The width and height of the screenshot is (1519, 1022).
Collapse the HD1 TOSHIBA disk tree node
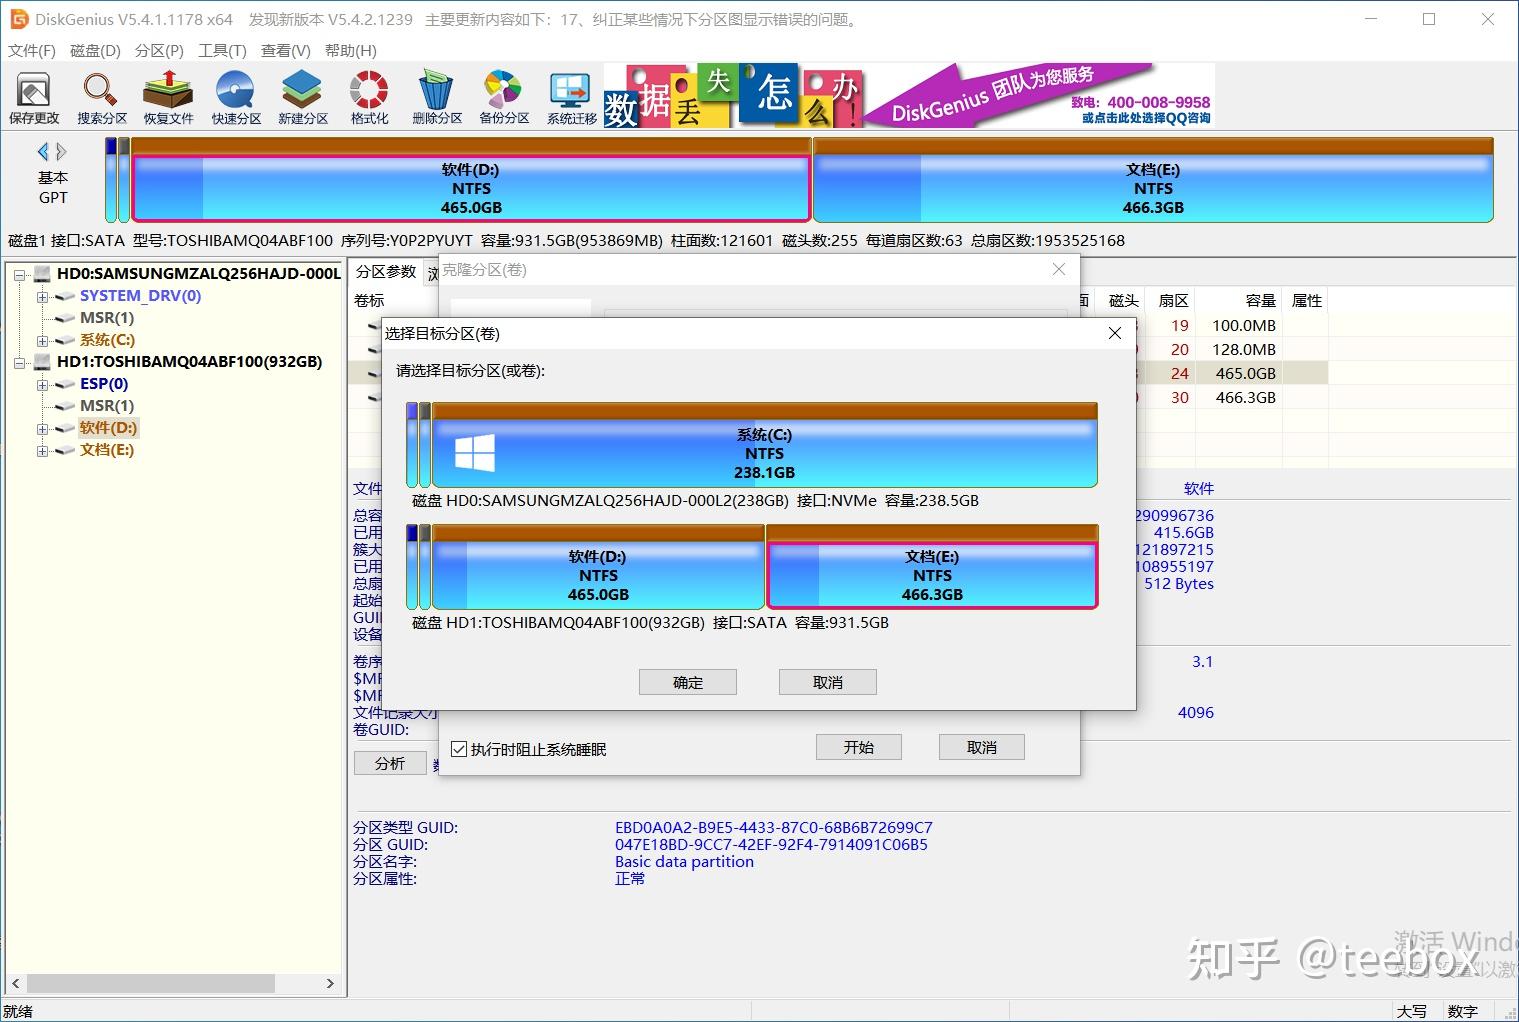pos(20,362)
